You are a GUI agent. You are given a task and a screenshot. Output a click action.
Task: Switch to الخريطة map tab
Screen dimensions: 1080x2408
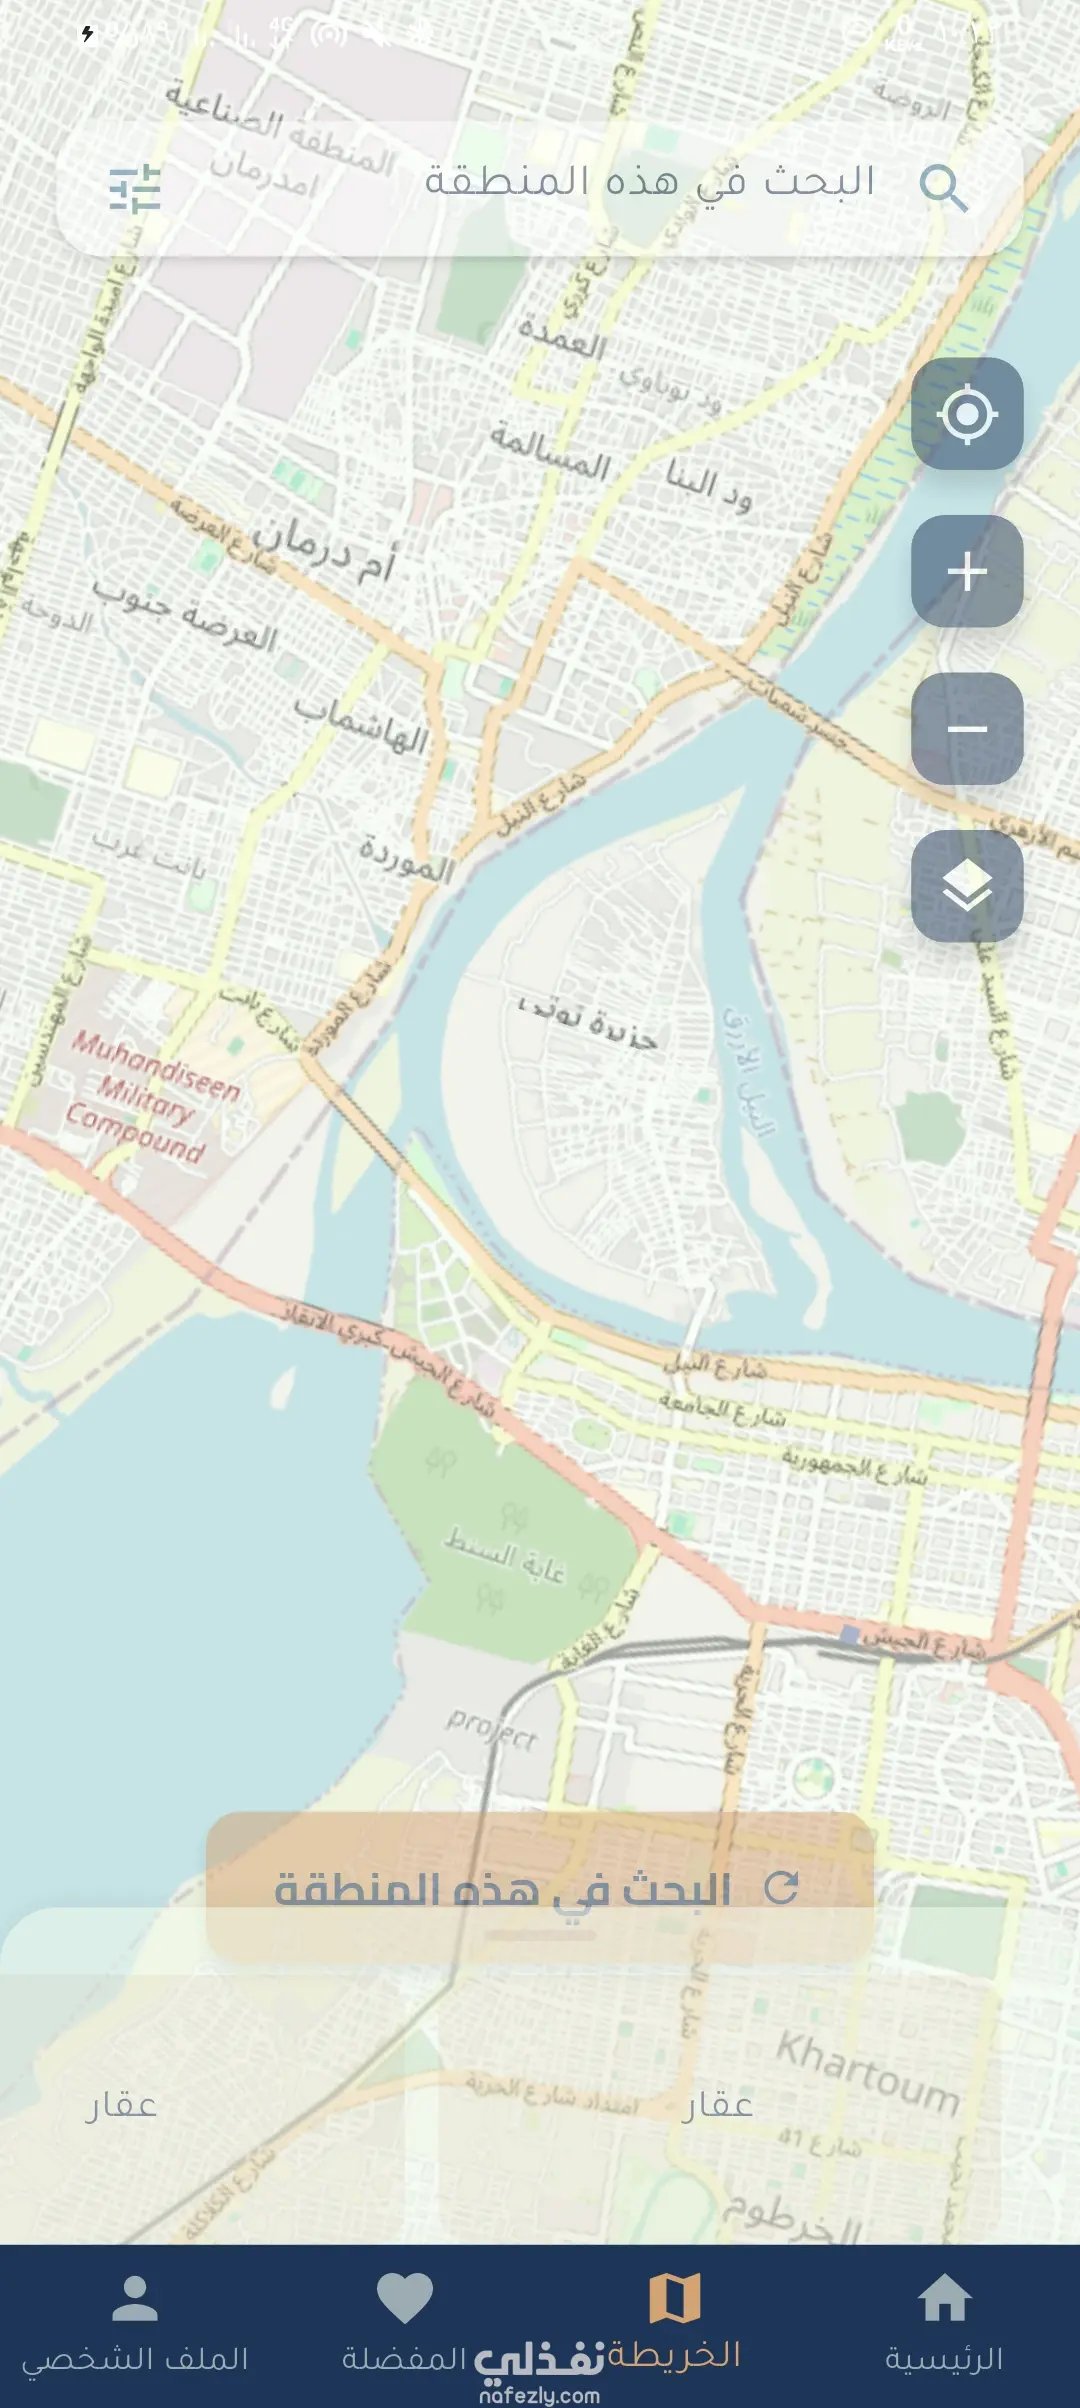point(675,2326)
